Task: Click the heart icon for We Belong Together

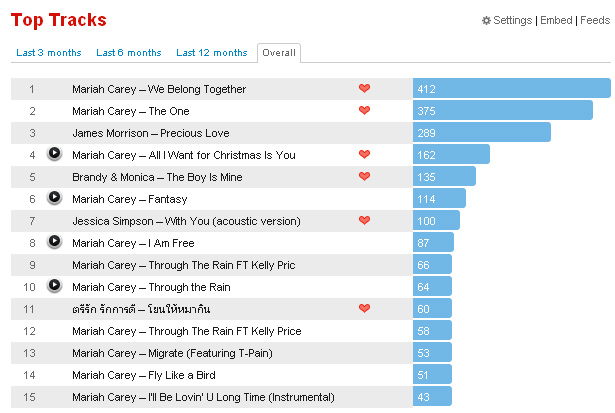Action: click(364, 88)
